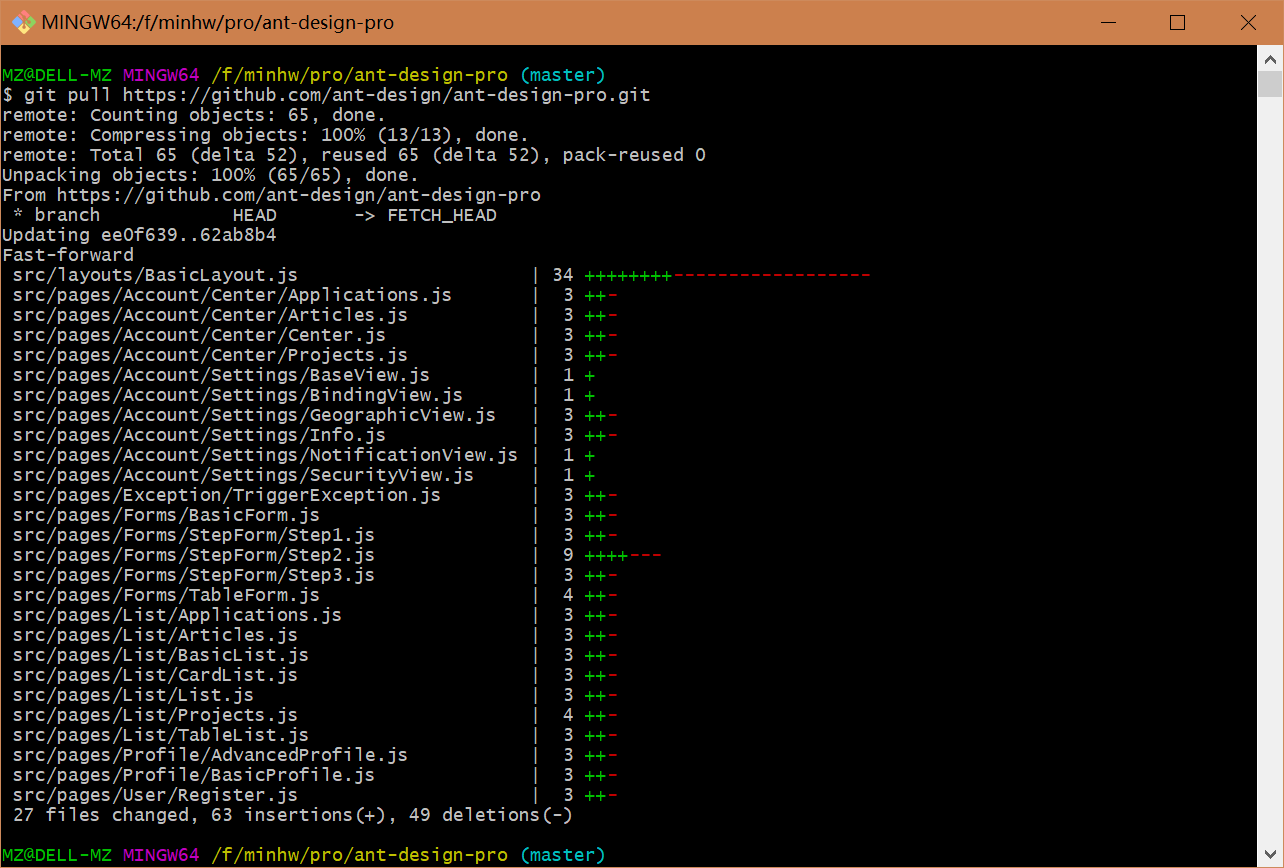Click the 'From https://github.com/ant-design/ant-design-pro' line
Viewport: 1284px width, 868px height.
pos(271,195)
